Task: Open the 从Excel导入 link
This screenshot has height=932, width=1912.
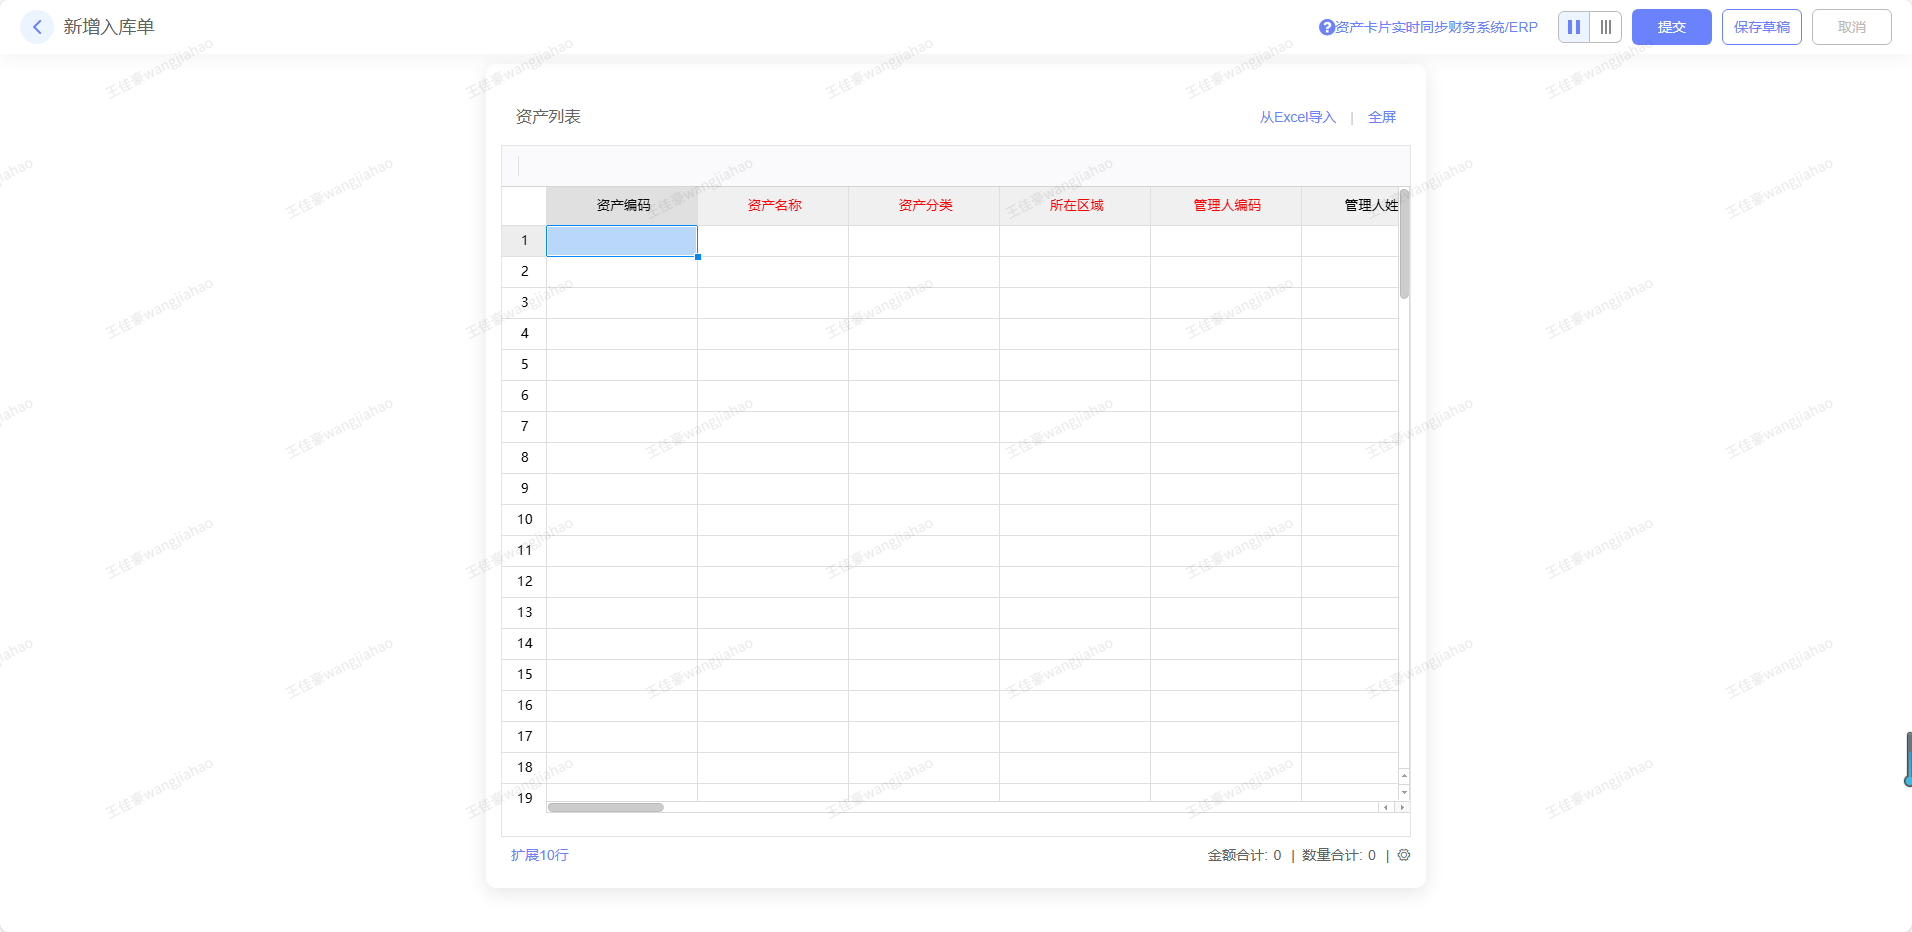Action: tap(1297, 117)
